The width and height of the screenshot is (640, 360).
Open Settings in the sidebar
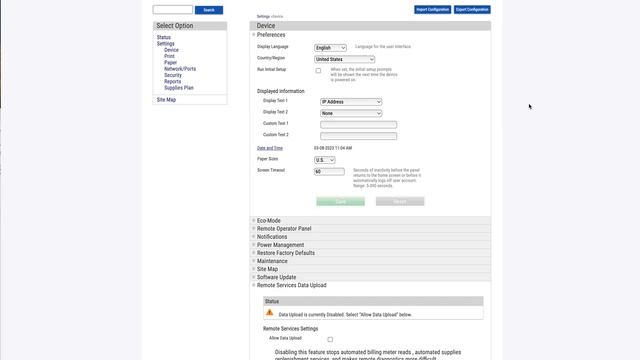point(165,44)
